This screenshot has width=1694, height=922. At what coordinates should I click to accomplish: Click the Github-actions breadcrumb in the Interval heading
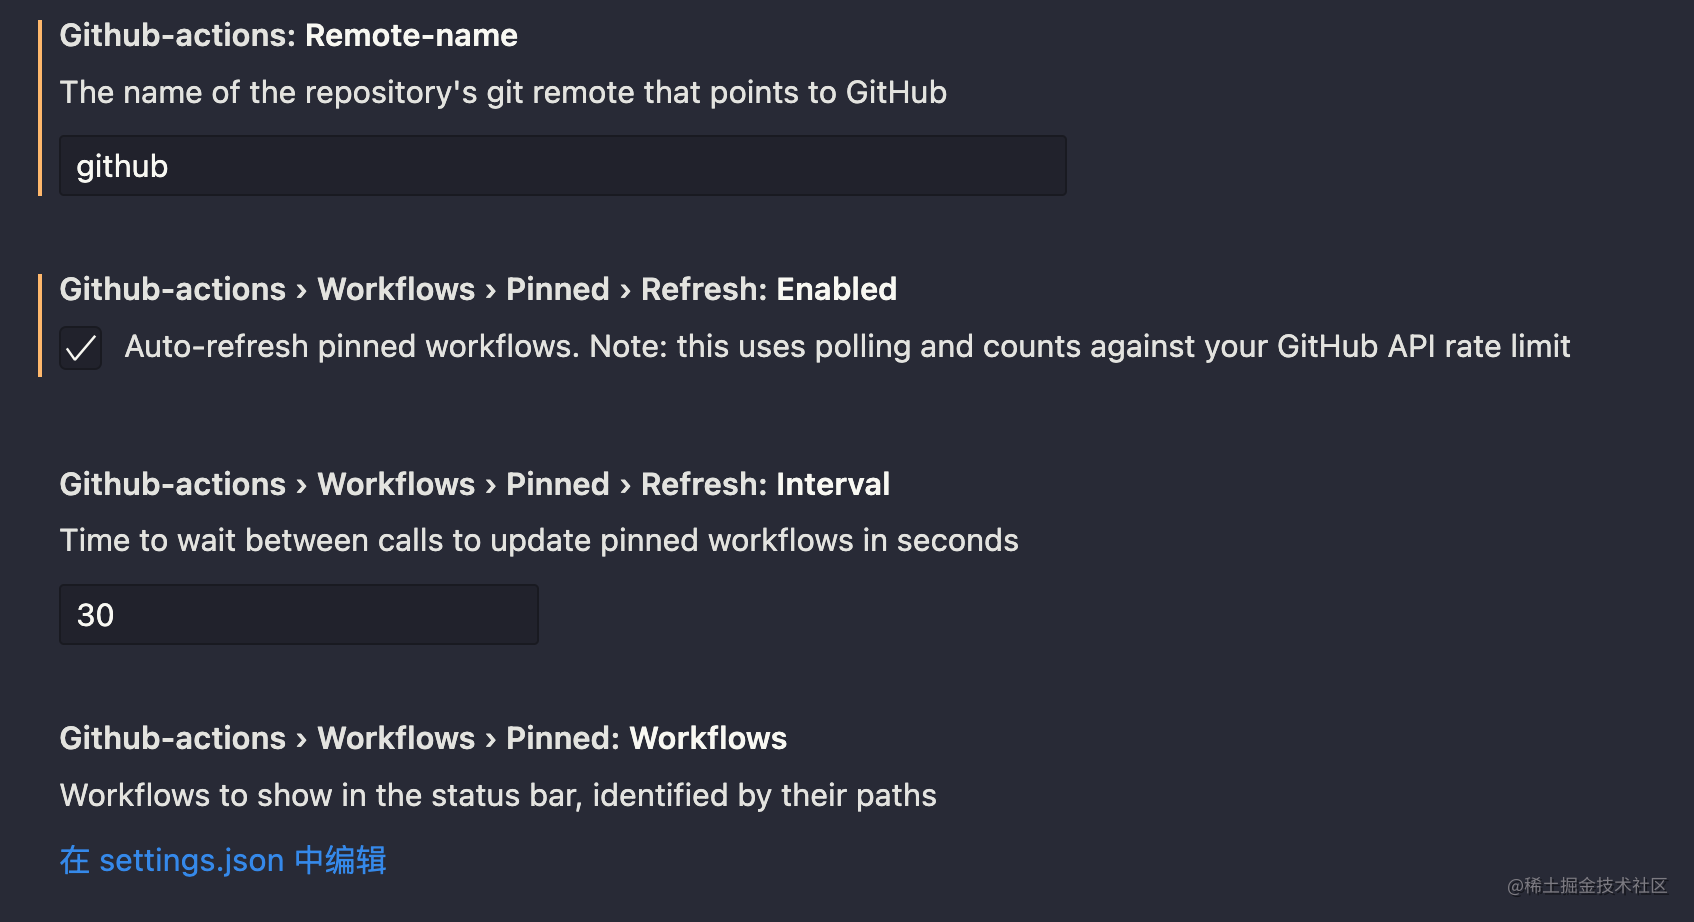pyautogui.click(x=171, y=484)
